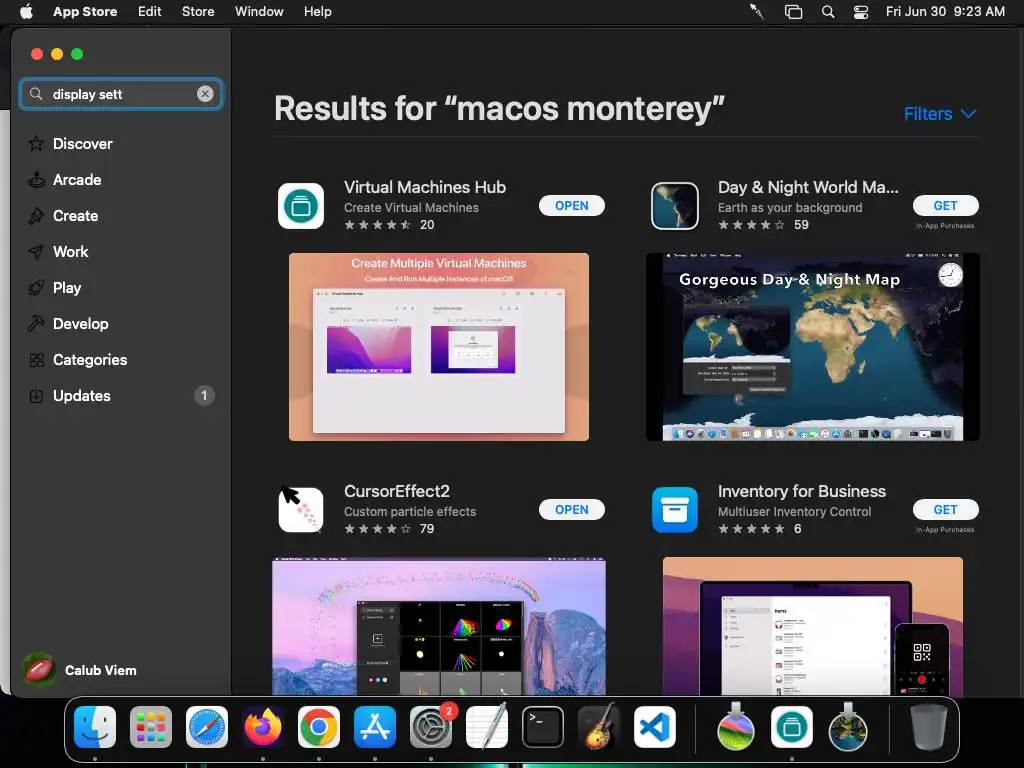Screen dimensions: 1024x768
Task: Open Gorgeous Day & Night Map screenshot
Action: tap(813, 347)
